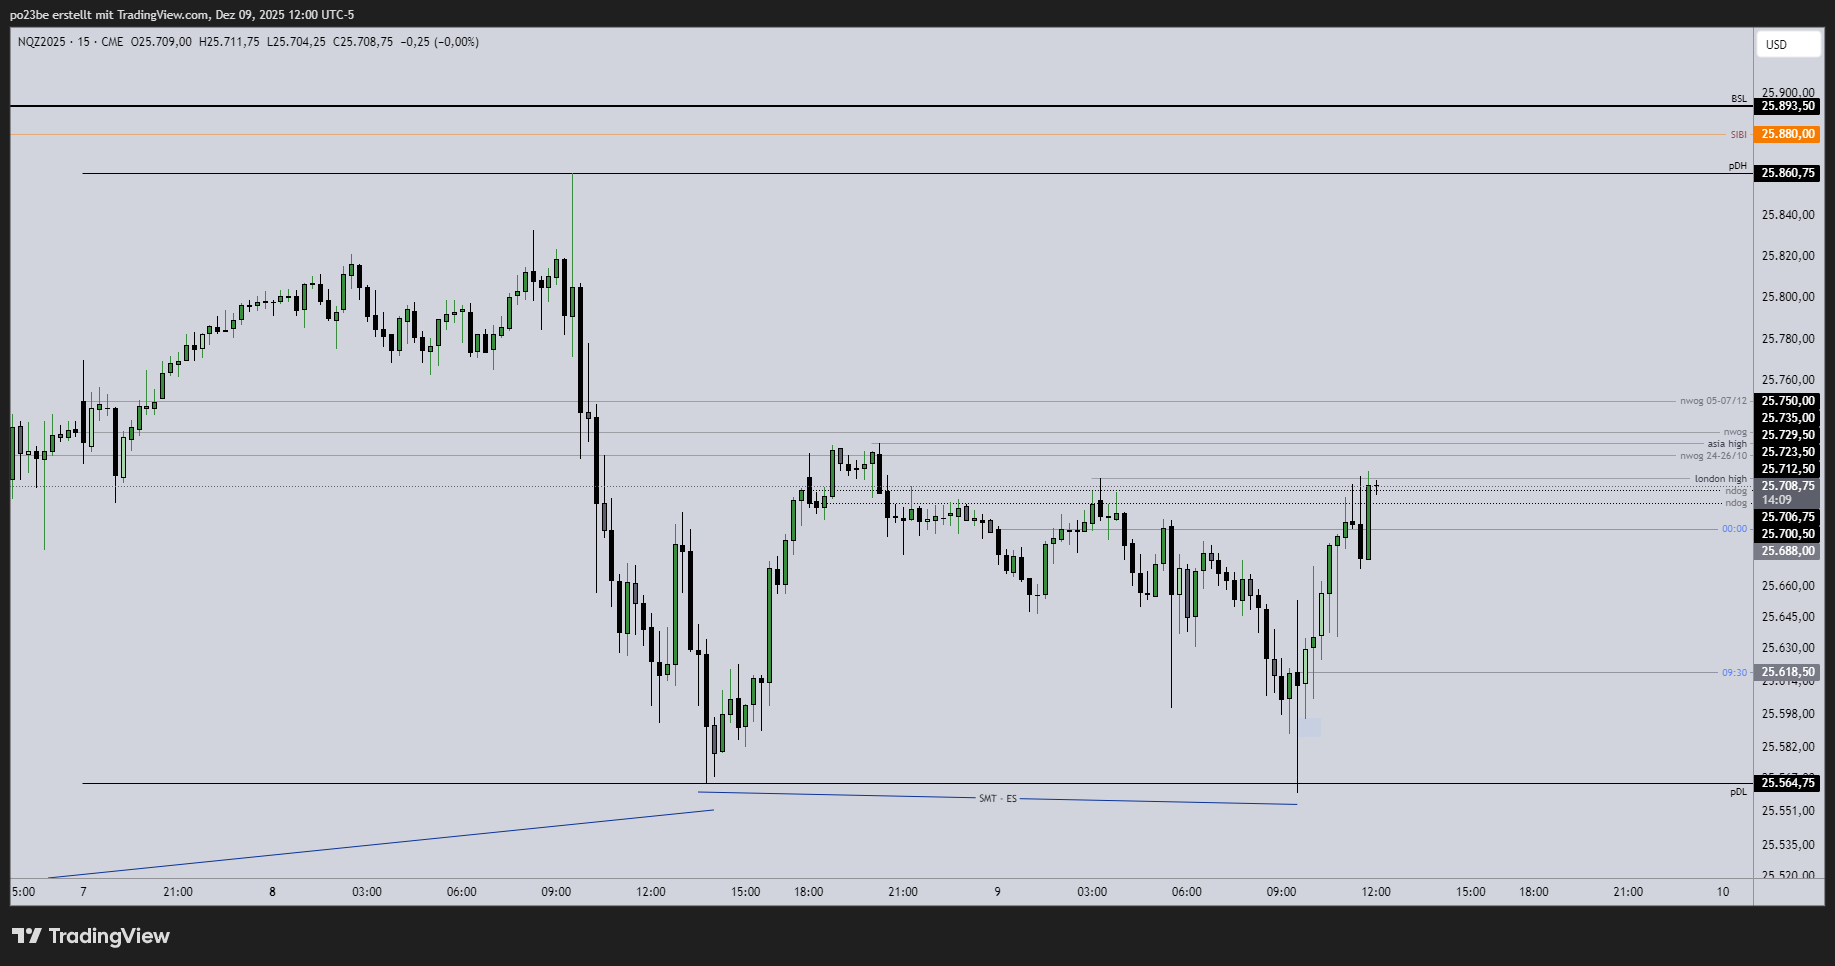Click the current price label 25.708,75

pos(1786,486)
